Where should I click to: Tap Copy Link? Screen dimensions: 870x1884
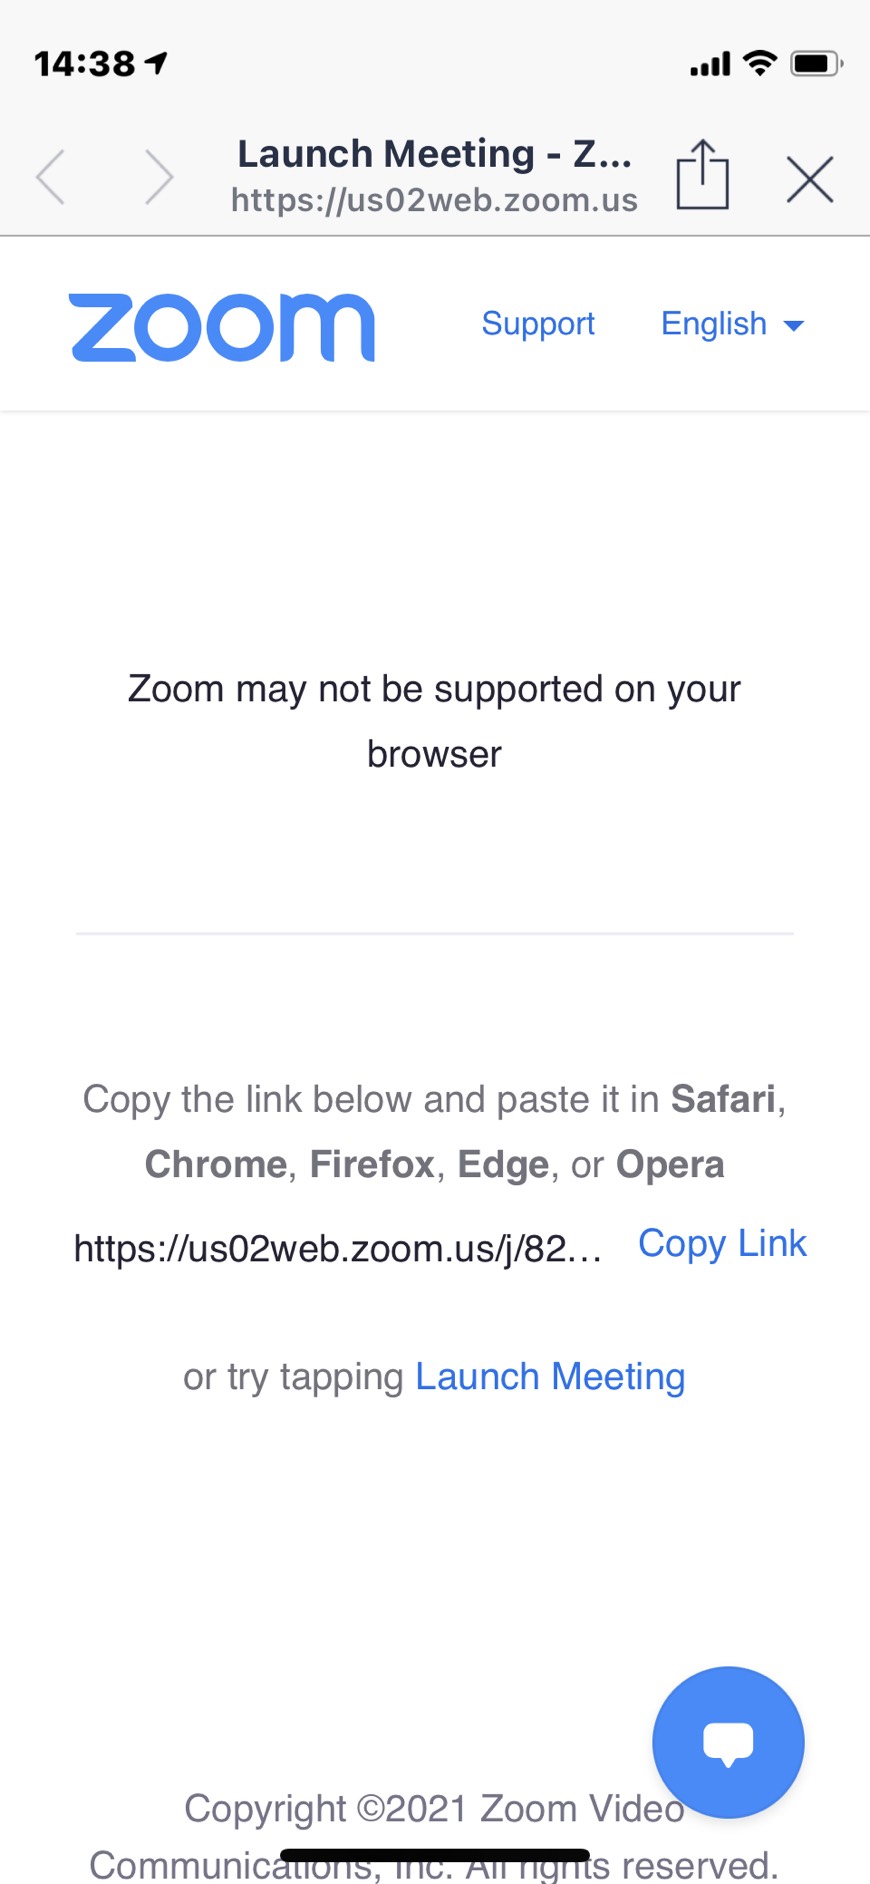(x=722, y=1243)
